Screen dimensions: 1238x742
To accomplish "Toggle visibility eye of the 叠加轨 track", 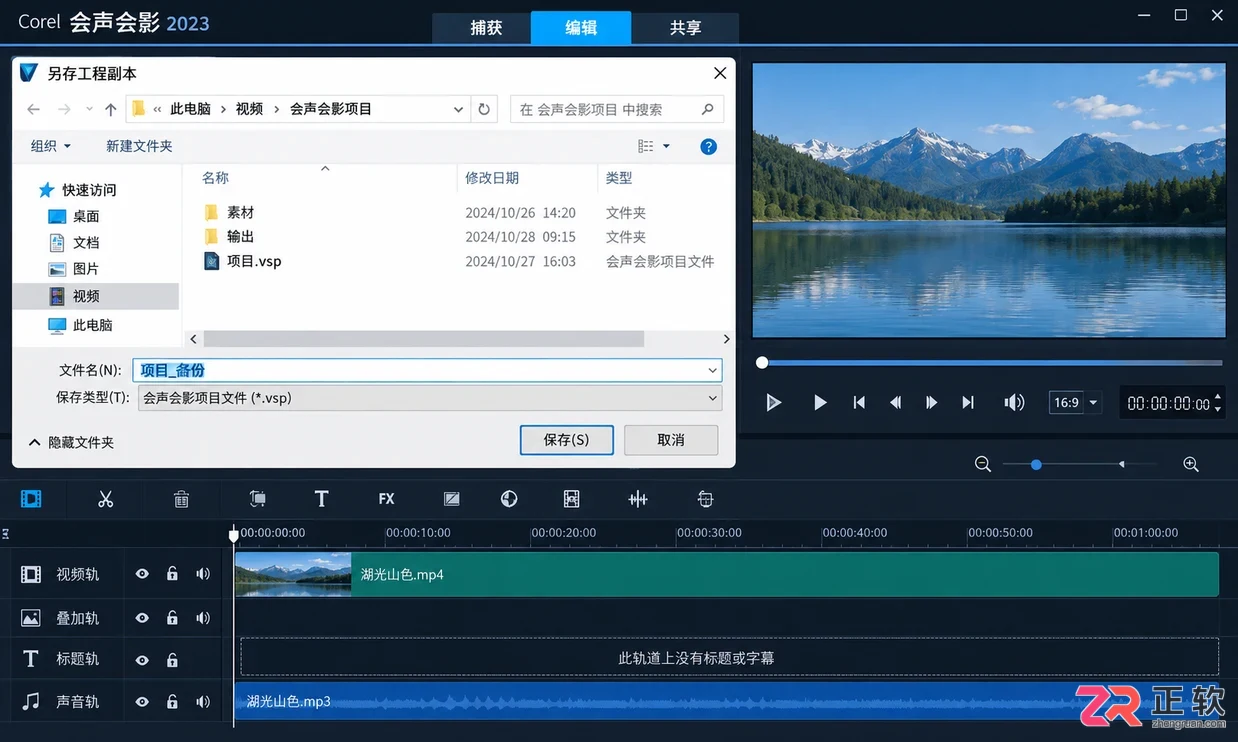I will coord(142,618).
